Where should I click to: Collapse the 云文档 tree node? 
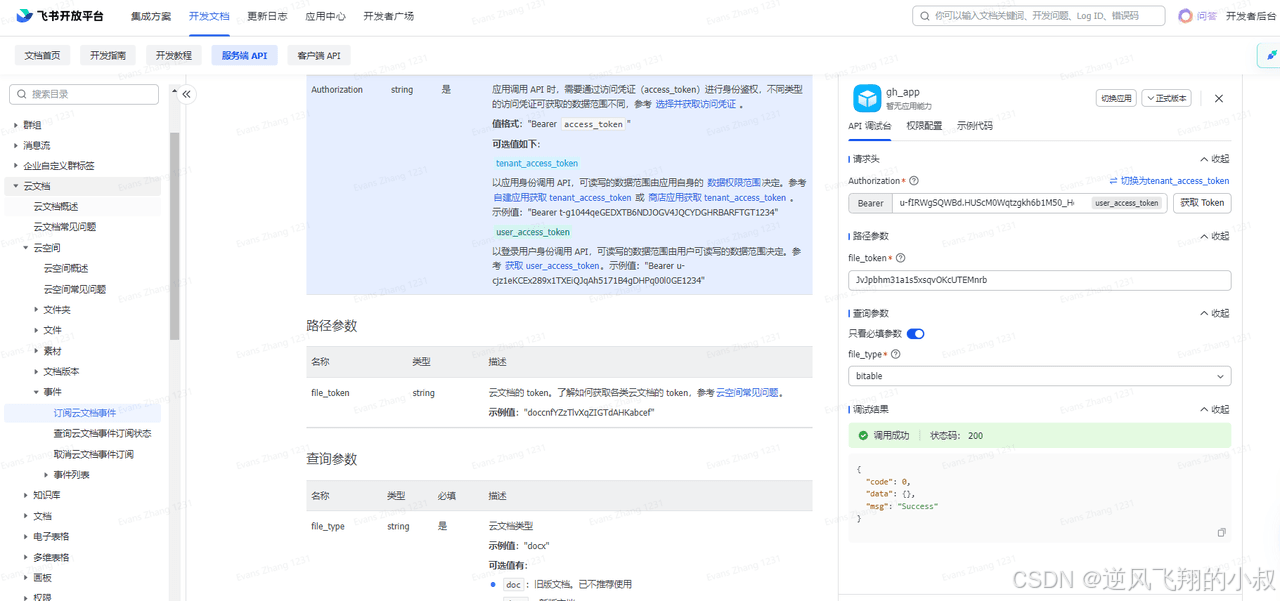16,186
